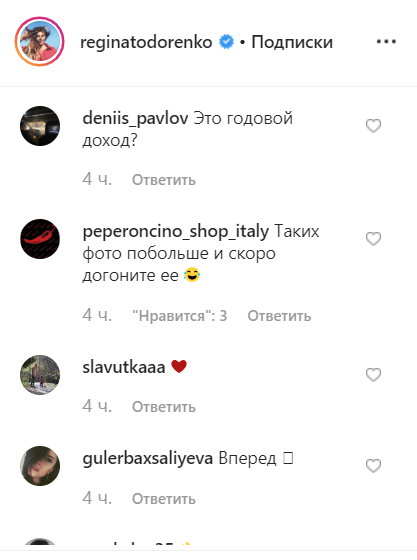Open deniis_pavlov username link
This screenshot has height=560, width=417.
pyautogui.click(x=135, y=118)
